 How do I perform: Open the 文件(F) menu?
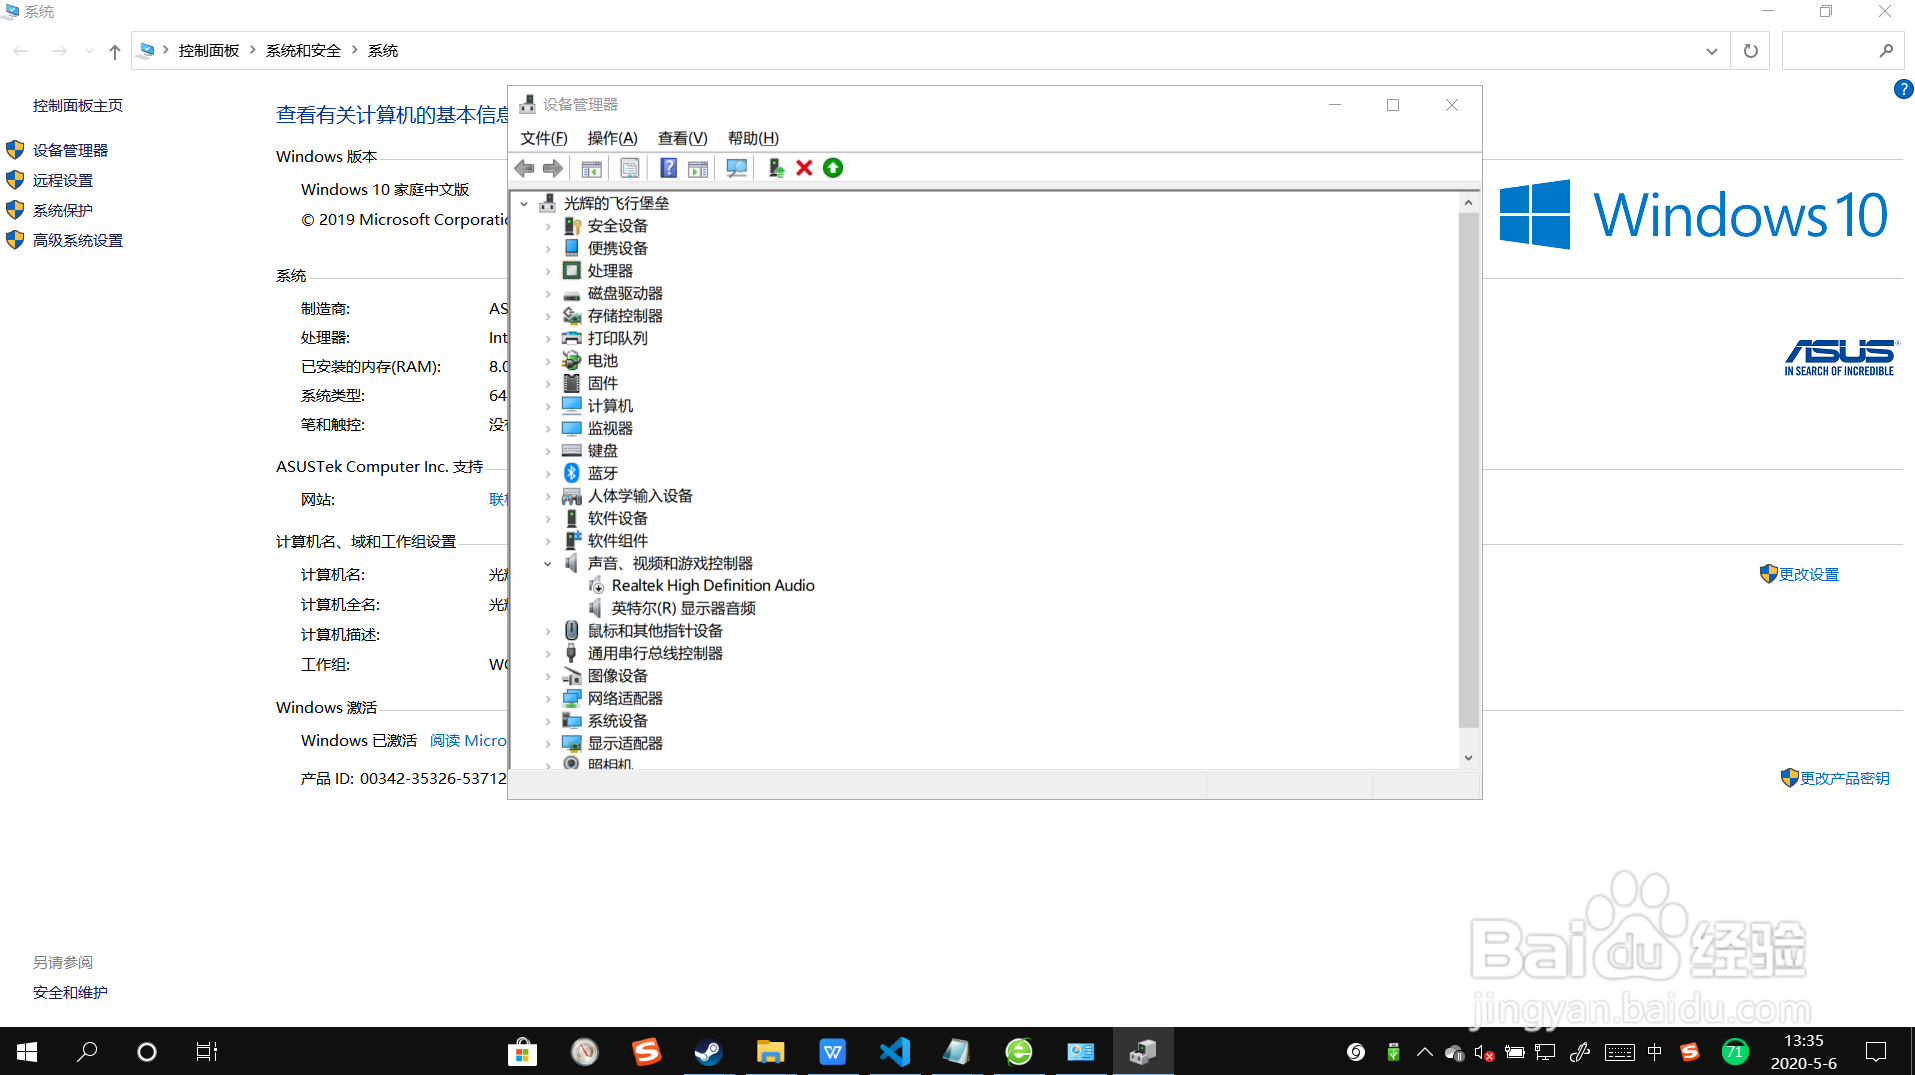point(544,138)
